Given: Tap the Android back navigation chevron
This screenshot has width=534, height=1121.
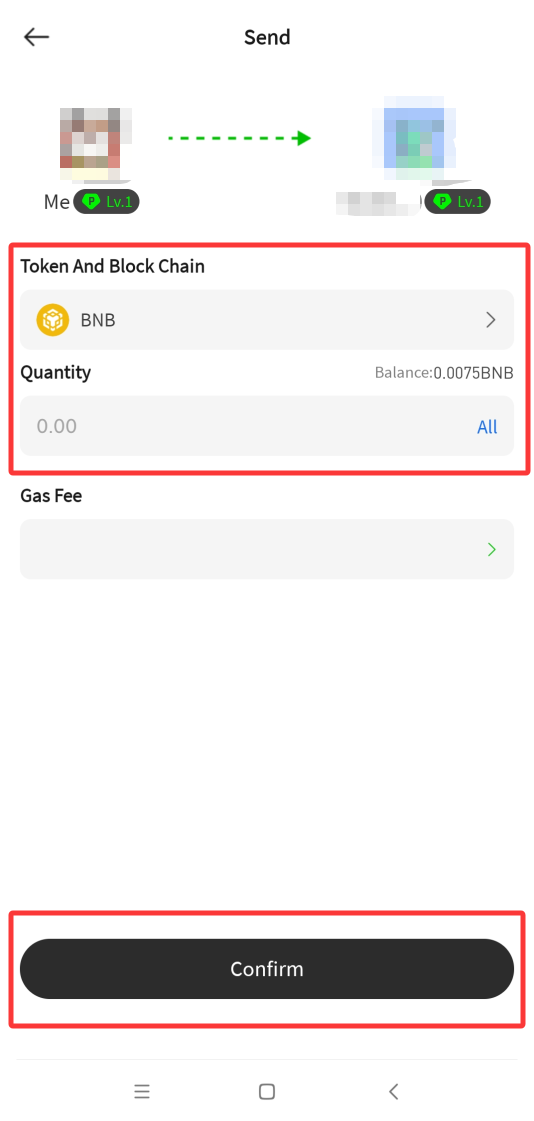Looking at the screenshot, I should click(x=392, y=1091).
